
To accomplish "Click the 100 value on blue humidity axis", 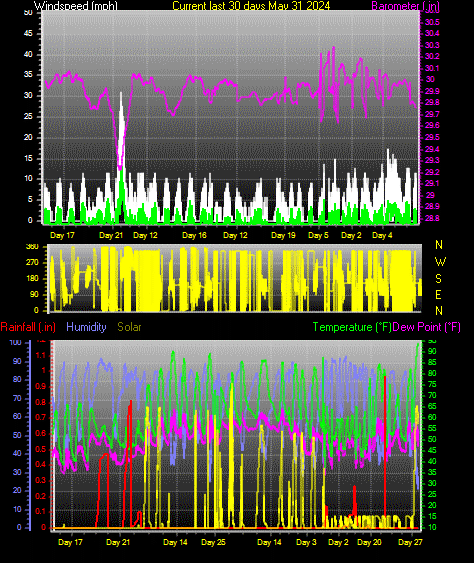I will 15,342.
